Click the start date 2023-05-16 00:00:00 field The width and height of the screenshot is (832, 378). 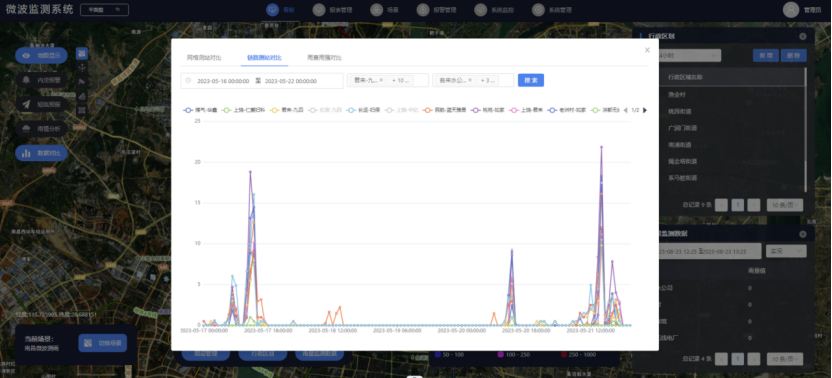pyautogui.click(x=223, y=81)
